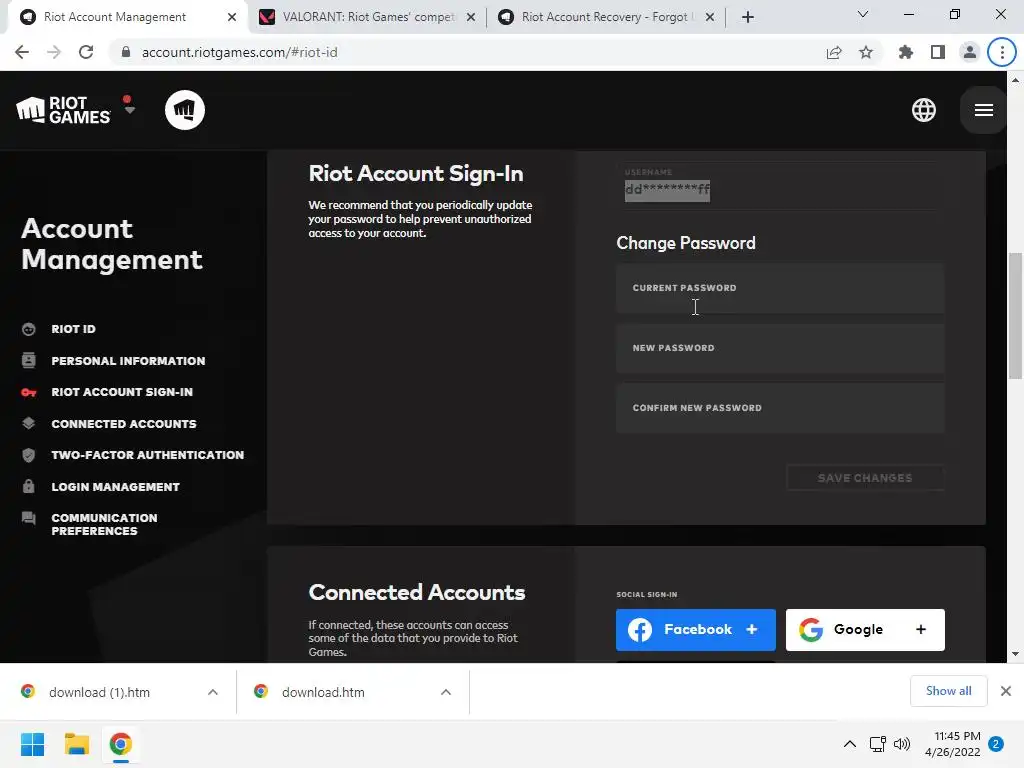Switch to the VALORANT browser tab
Viewport: 1024px width, 768px height.
[368, 17]
